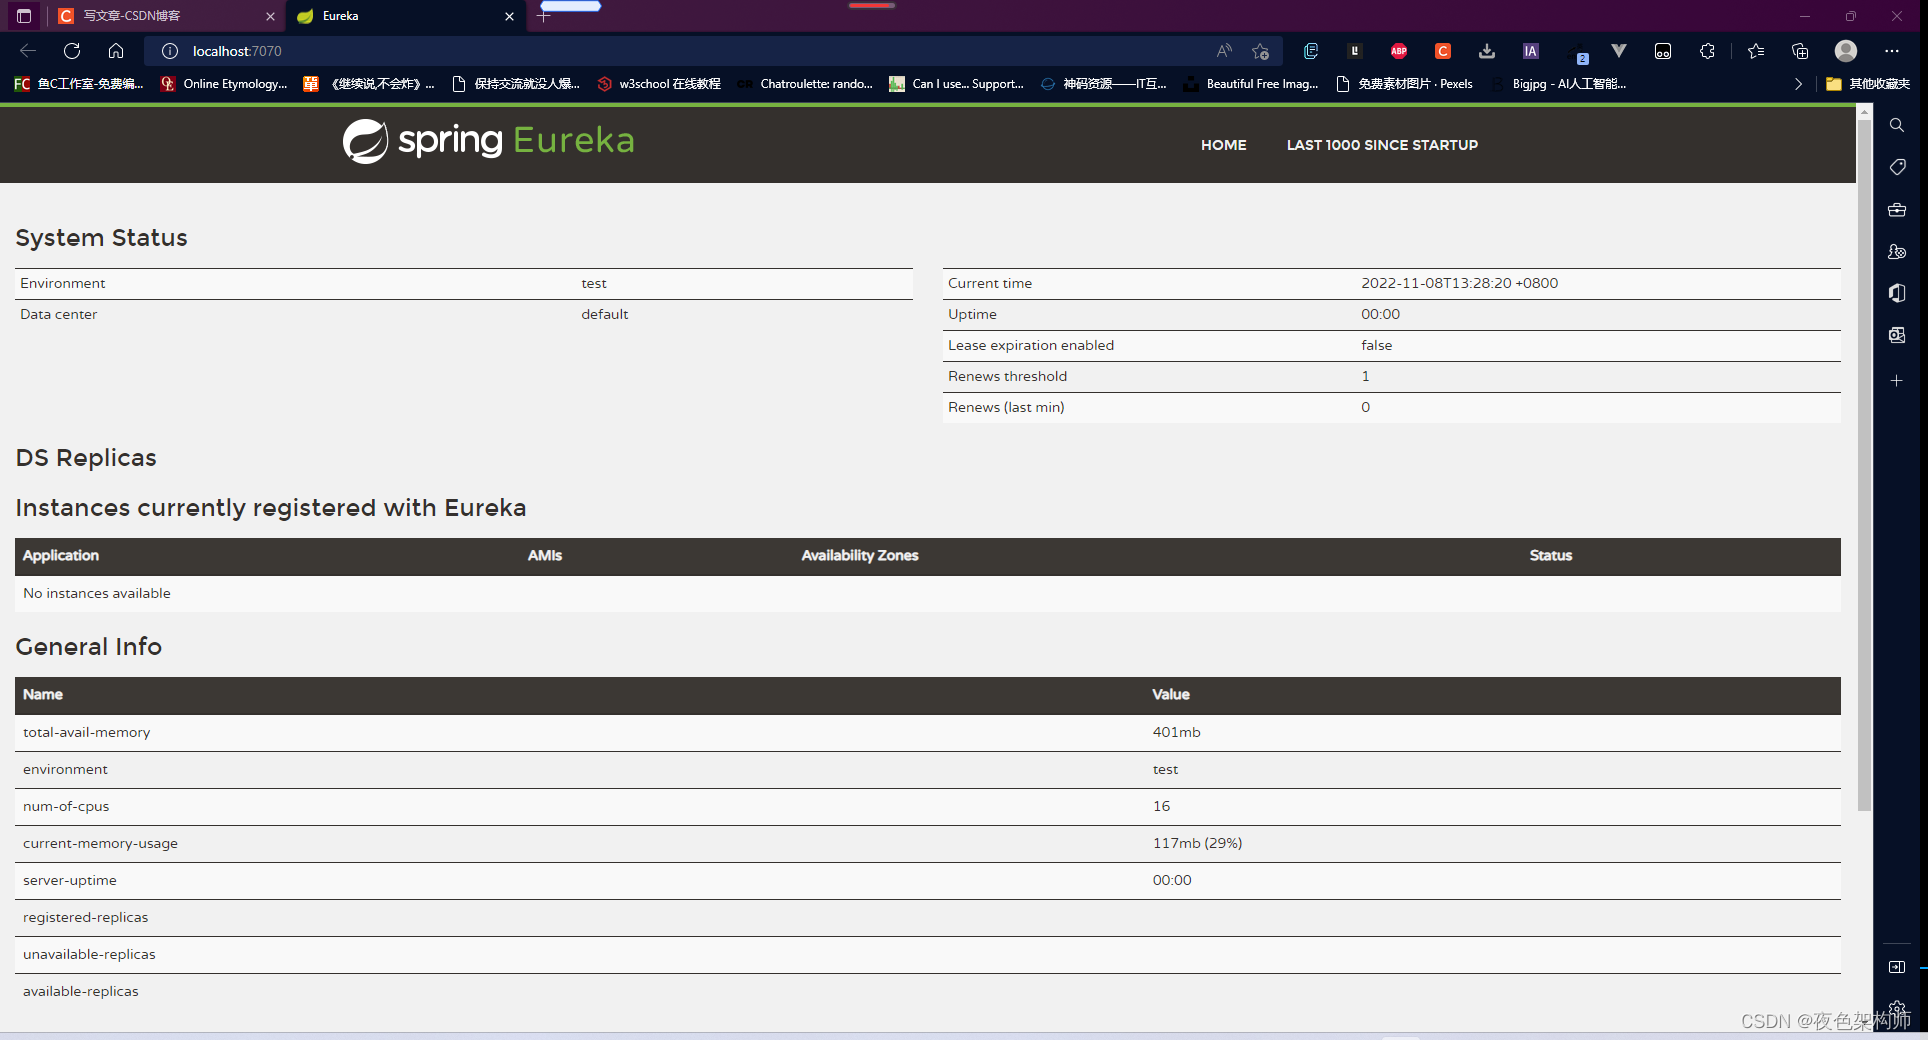Add this page to favorites
1928x1040 pixels.
click(x=1260, y=51)
